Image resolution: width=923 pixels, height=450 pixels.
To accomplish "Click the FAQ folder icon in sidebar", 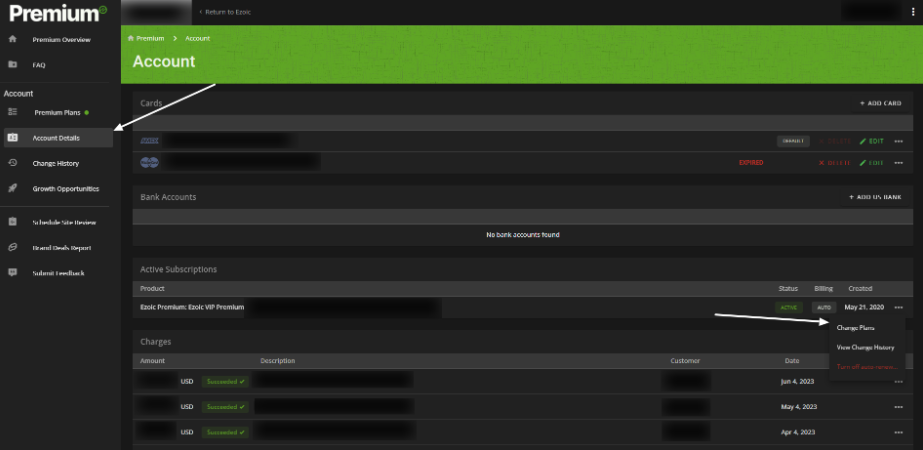I will pos(12,64).
